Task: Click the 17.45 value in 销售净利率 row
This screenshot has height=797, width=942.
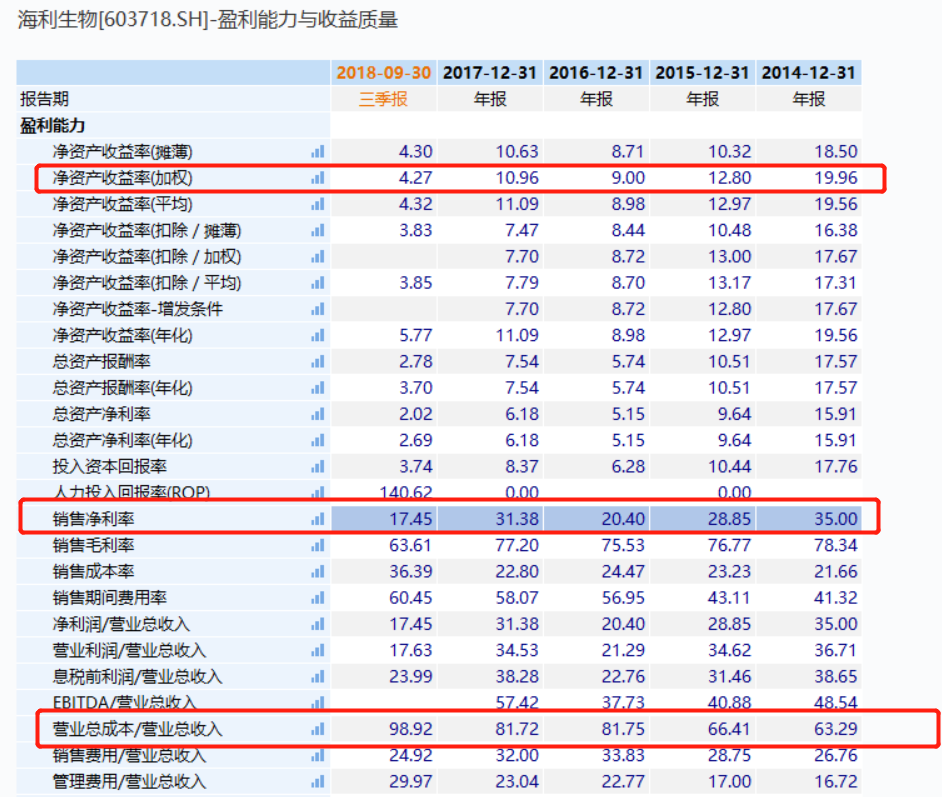Action: (411, 519)
